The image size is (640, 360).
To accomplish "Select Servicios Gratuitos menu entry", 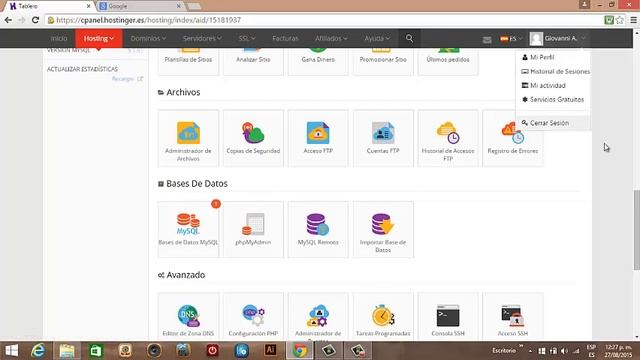I will [x=553, y=99].
